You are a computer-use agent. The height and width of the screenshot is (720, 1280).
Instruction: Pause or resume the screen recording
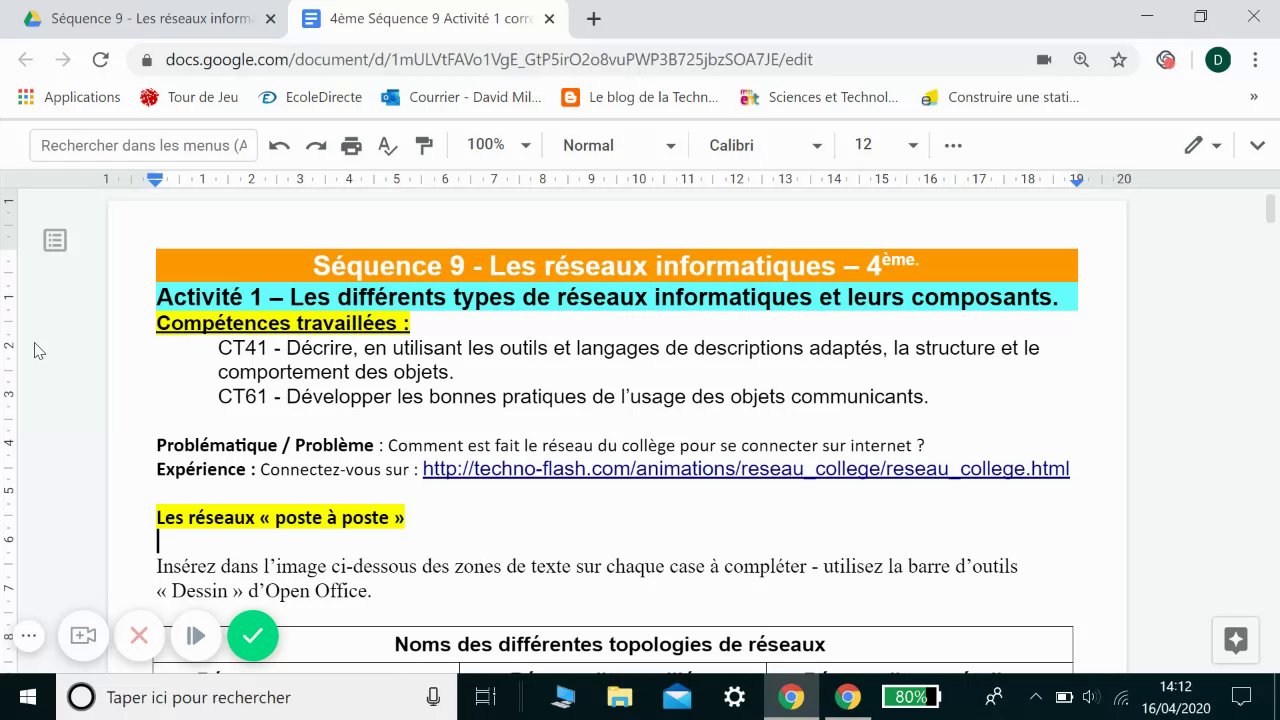pyautogui.click(x=195, y=635)
